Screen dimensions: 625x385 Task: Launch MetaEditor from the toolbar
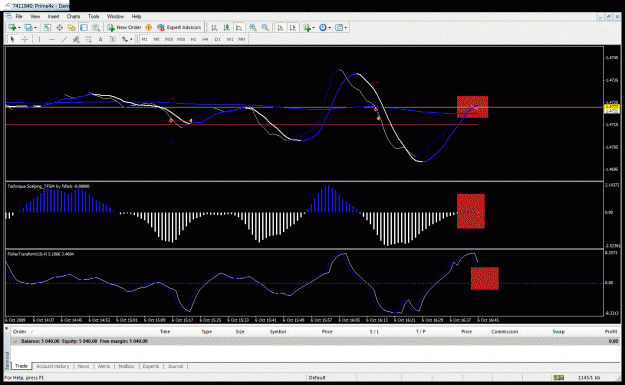(x=149, y=28)
